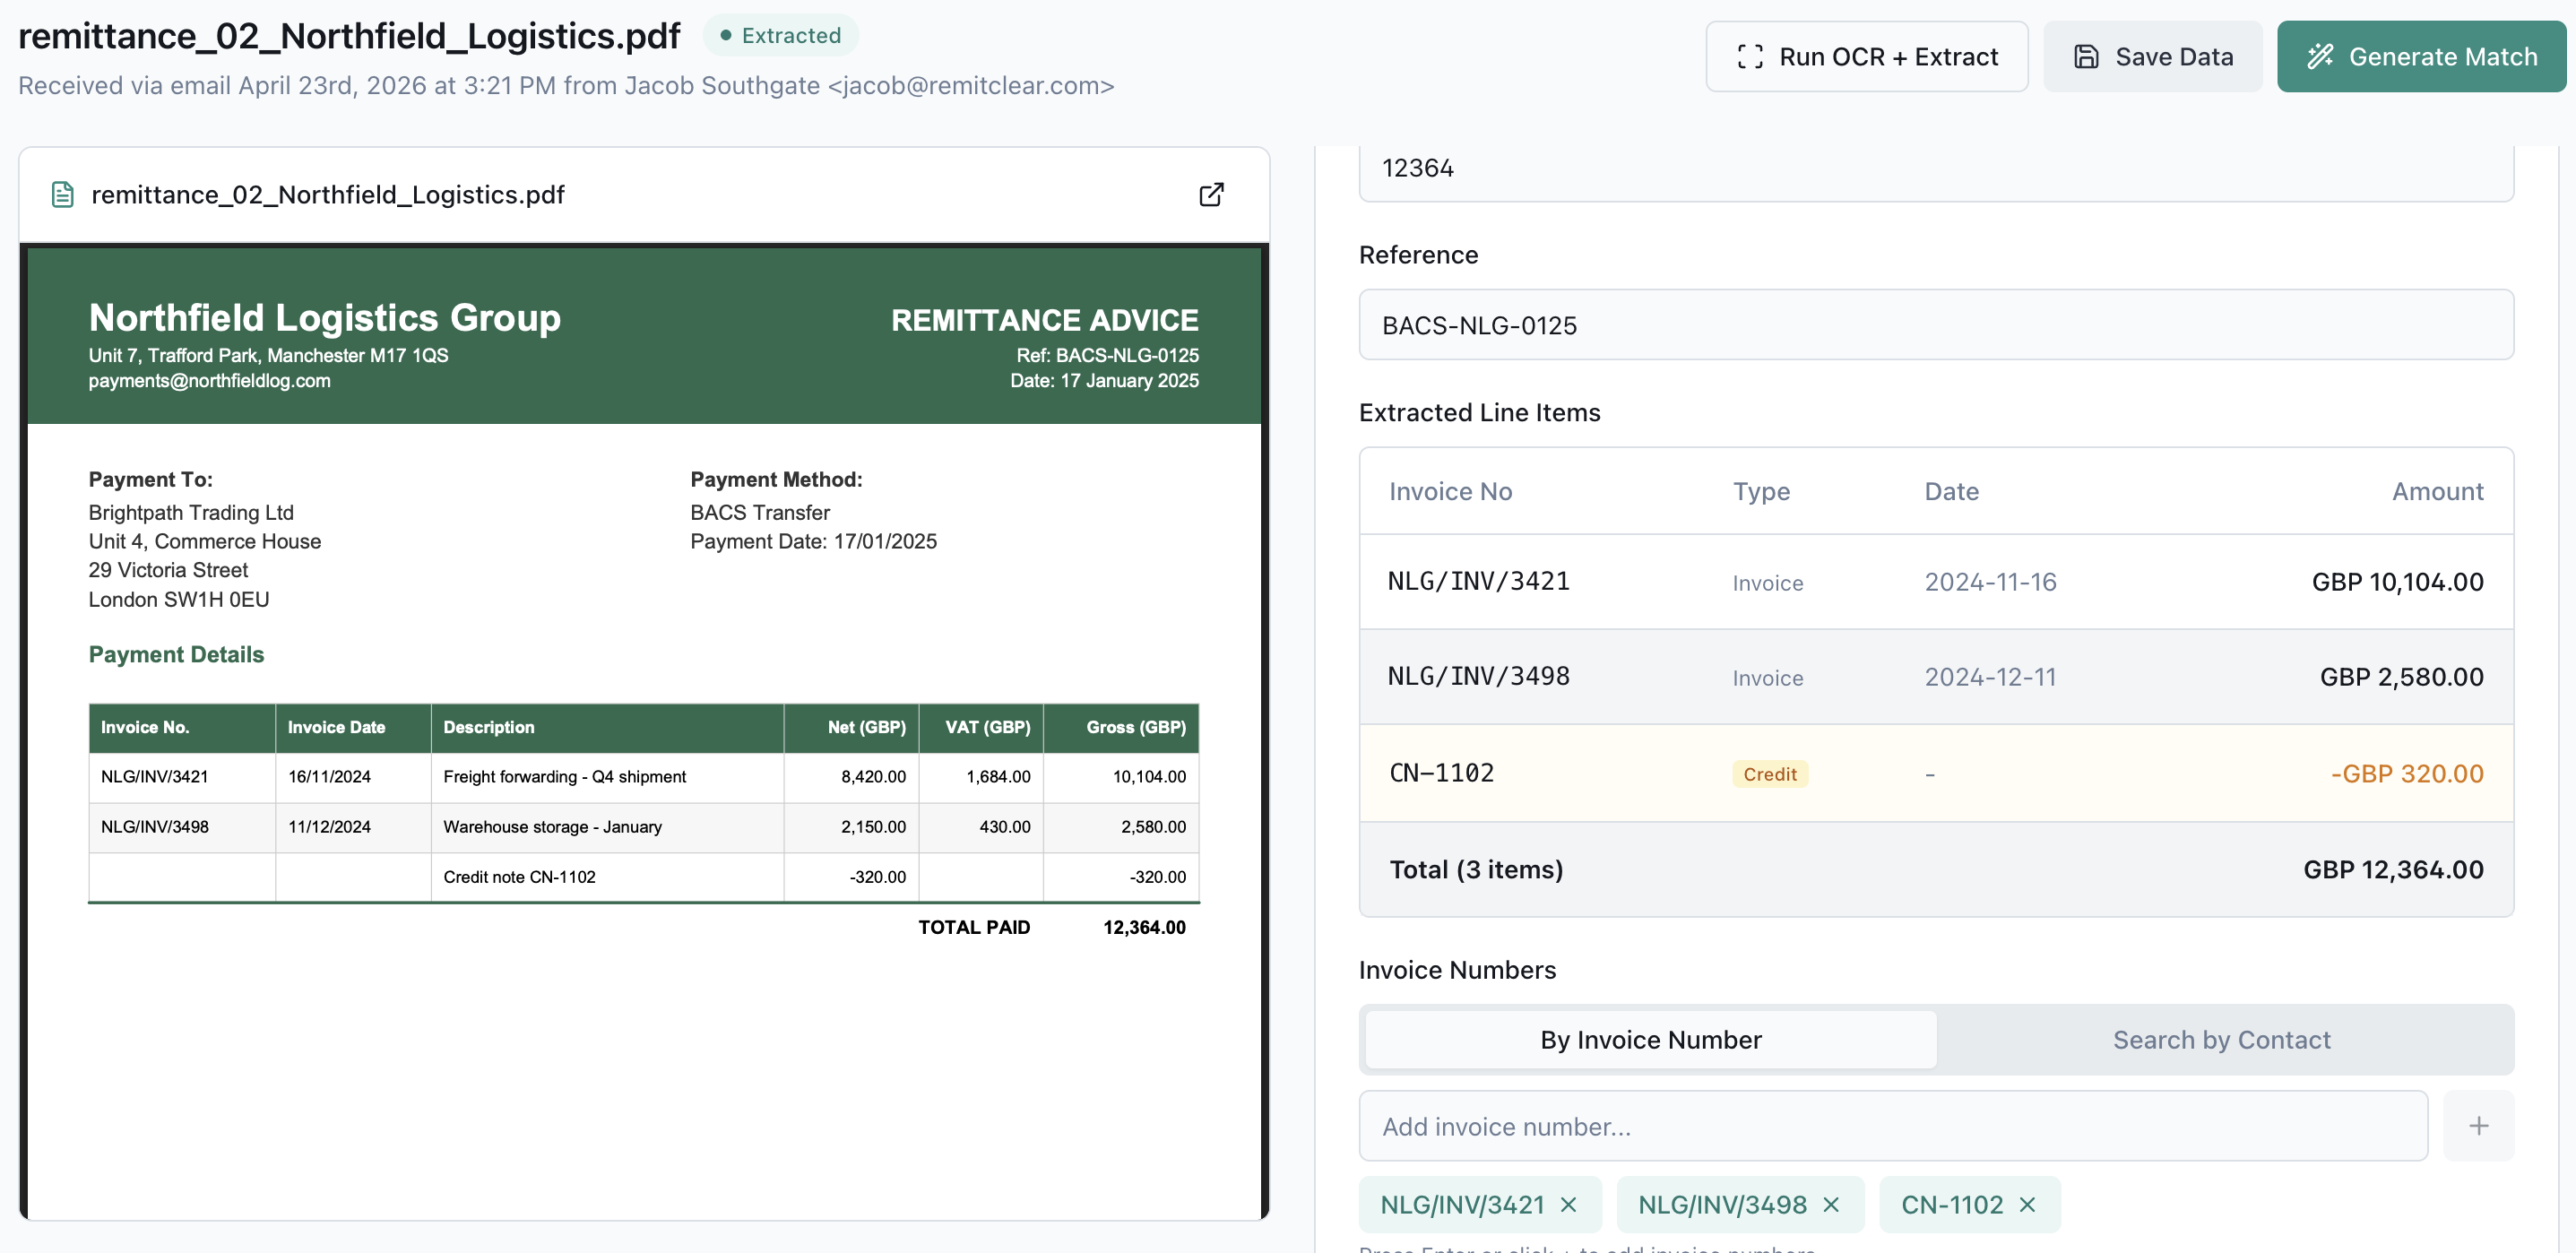Click the PDF document file icon
The width and height of the screenshot is (2576, 1253).
click(63, 194)
